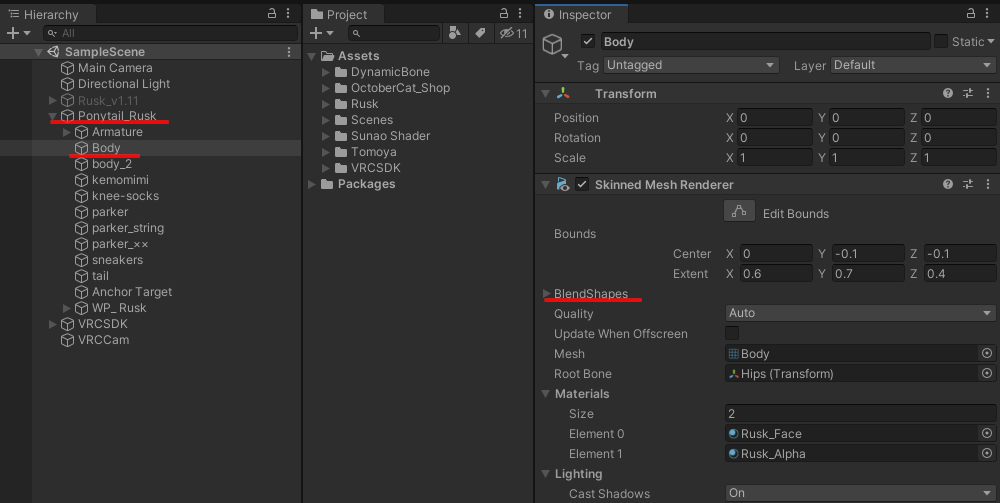This screenshot has width=1000, height=503.
Task: Select the body_2 object in hierarchy
Action: 112,164
